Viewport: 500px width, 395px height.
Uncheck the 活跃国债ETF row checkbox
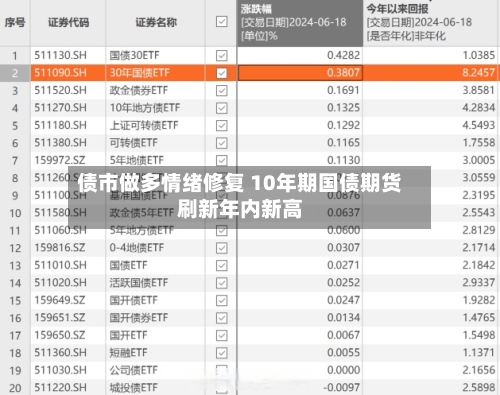[222, 283]
